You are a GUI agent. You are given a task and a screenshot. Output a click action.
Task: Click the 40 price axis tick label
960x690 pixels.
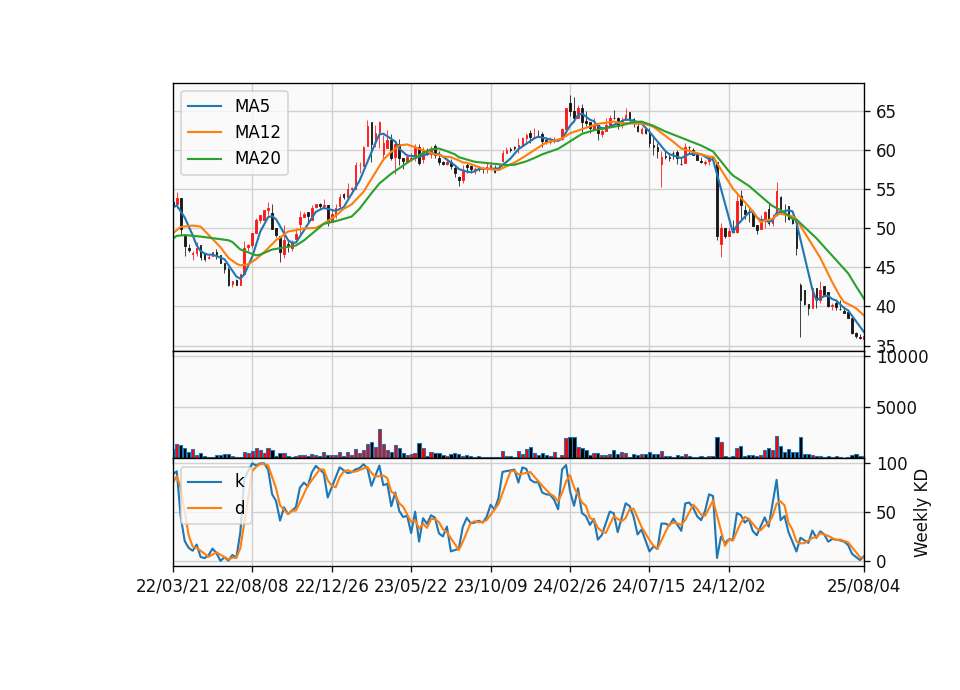point(885,307)
